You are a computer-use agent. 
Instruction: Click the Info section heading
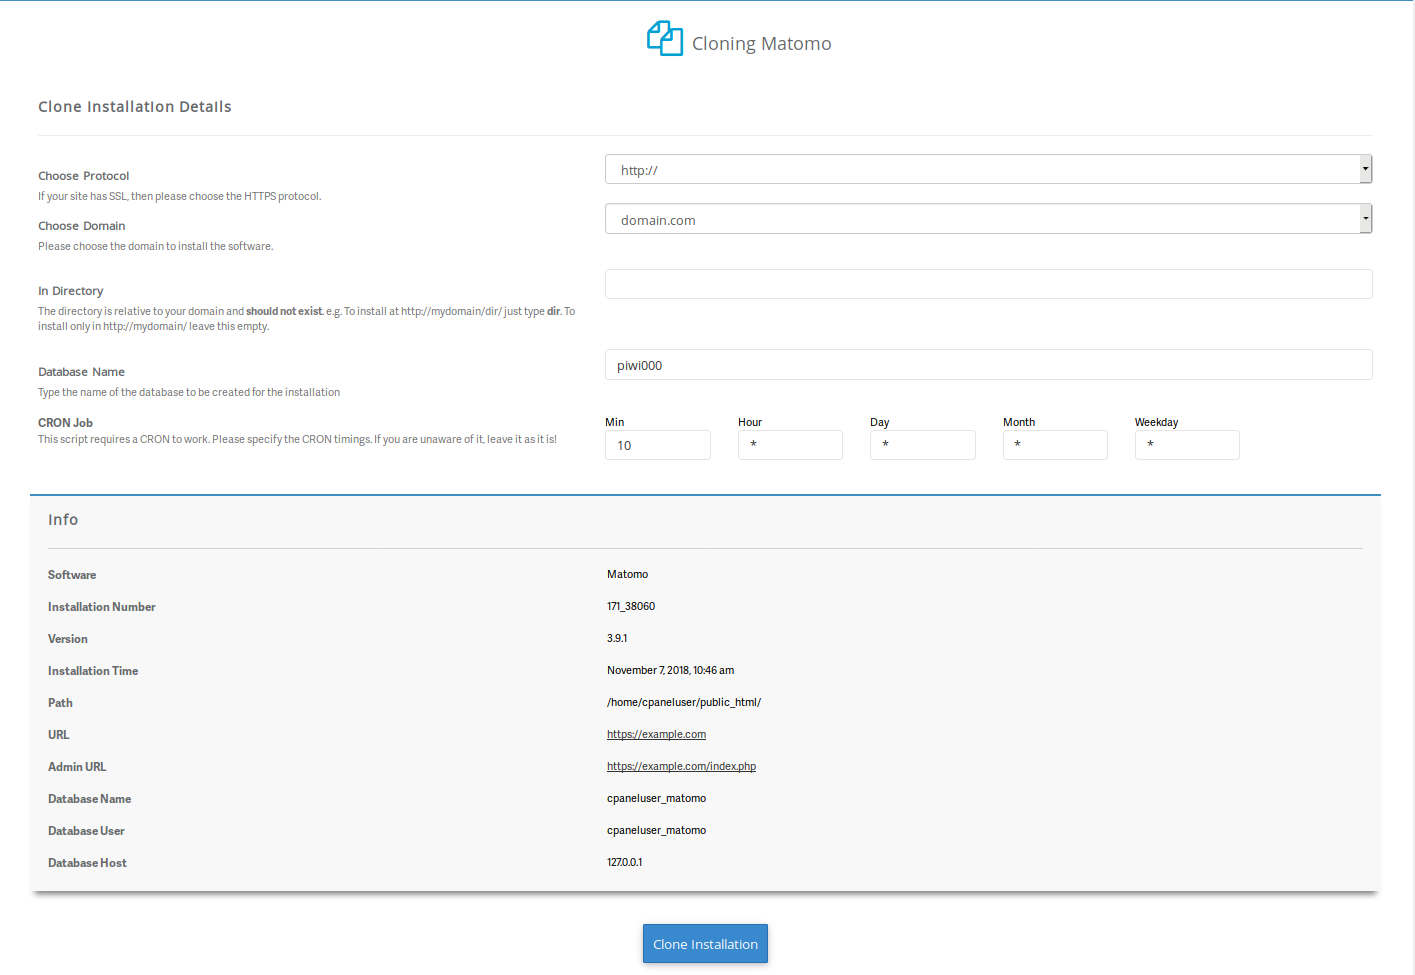(x=63, y=520)
